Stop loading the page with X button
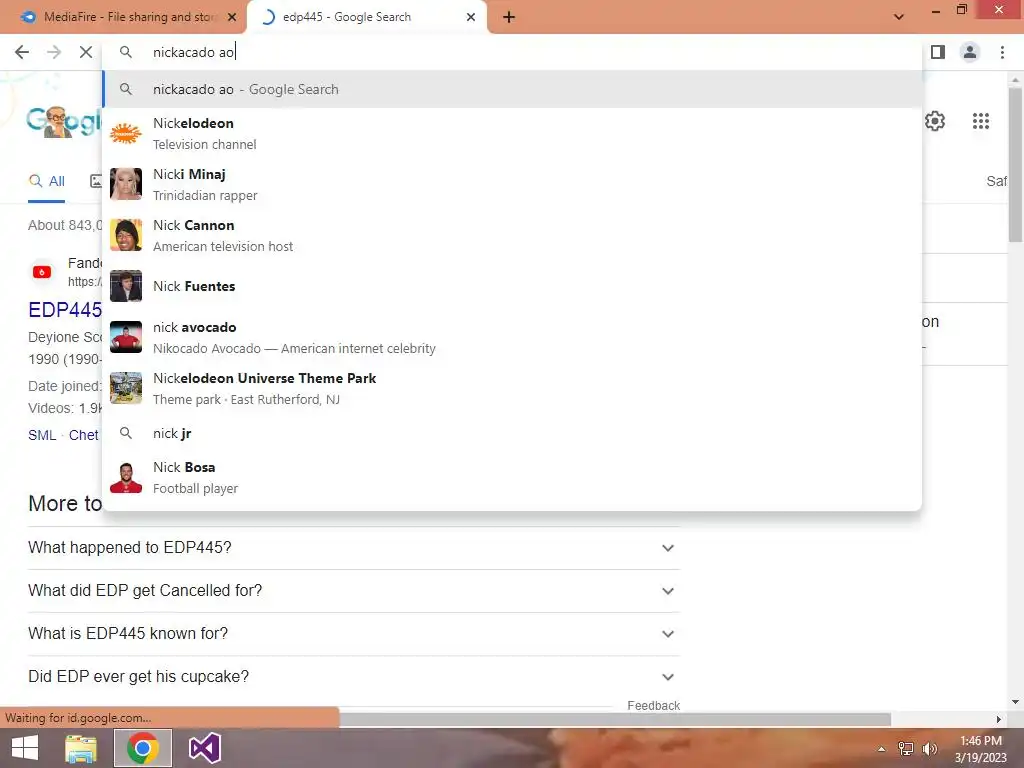 coord(86,52)
